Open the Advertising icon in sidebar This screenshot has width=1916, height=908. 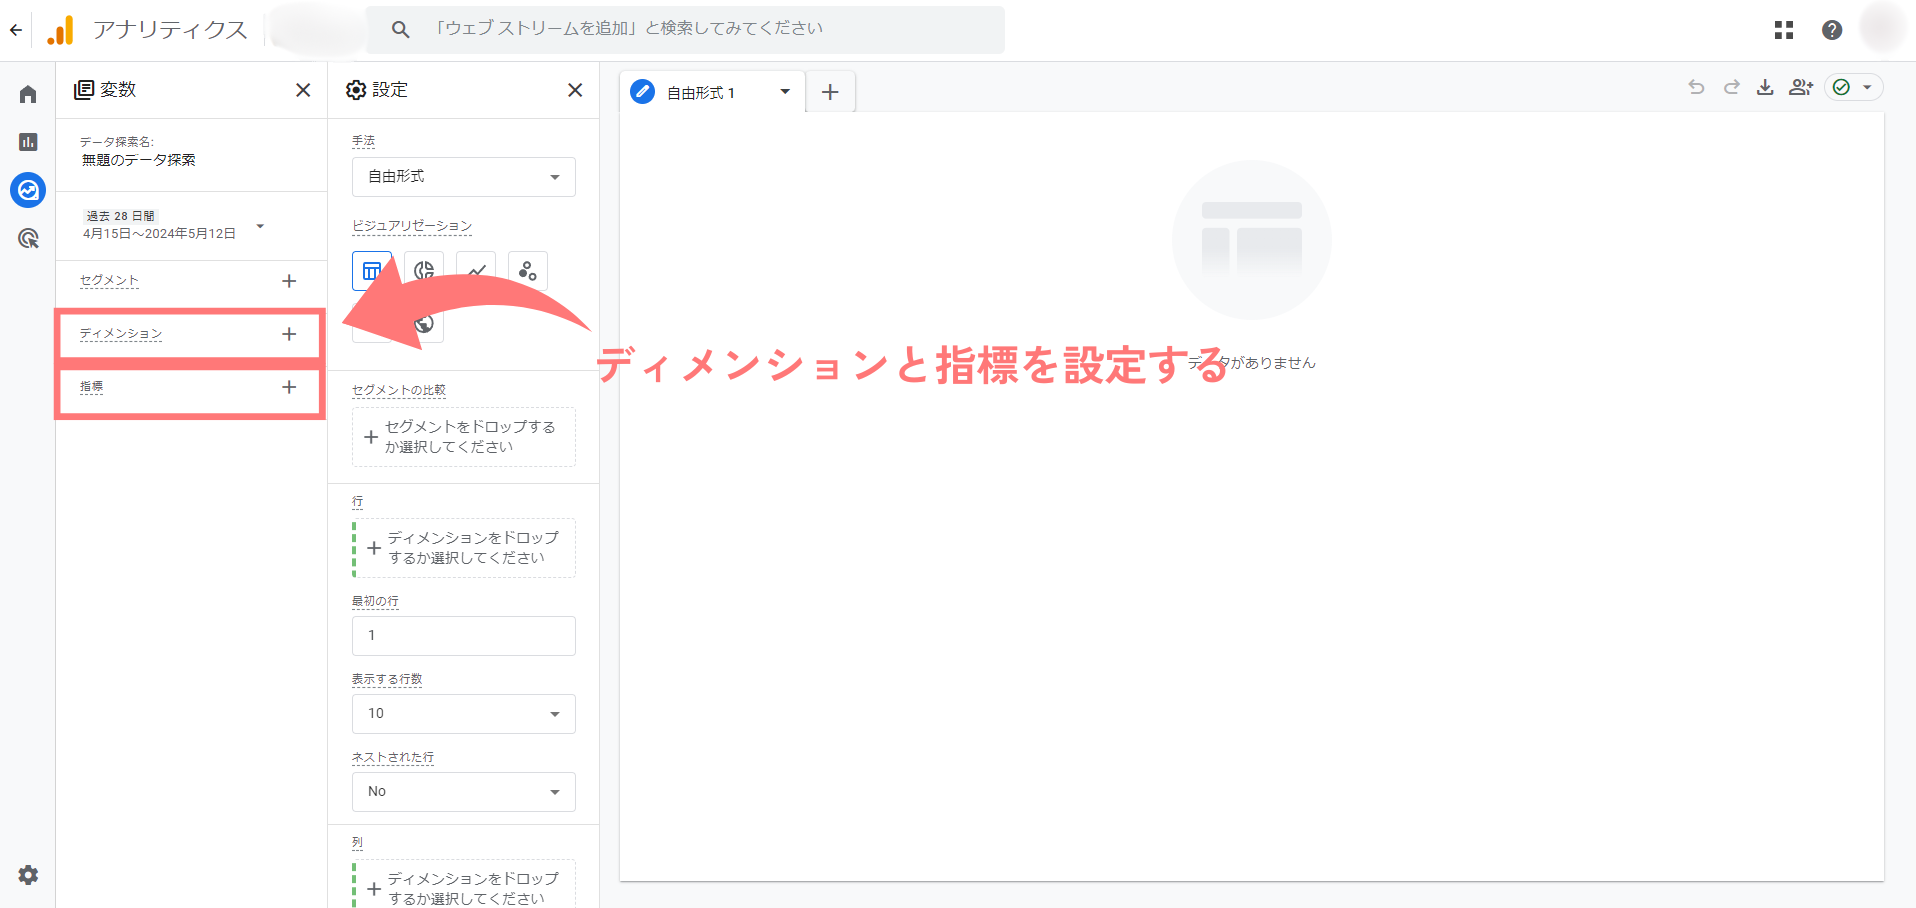click(28, 238)
